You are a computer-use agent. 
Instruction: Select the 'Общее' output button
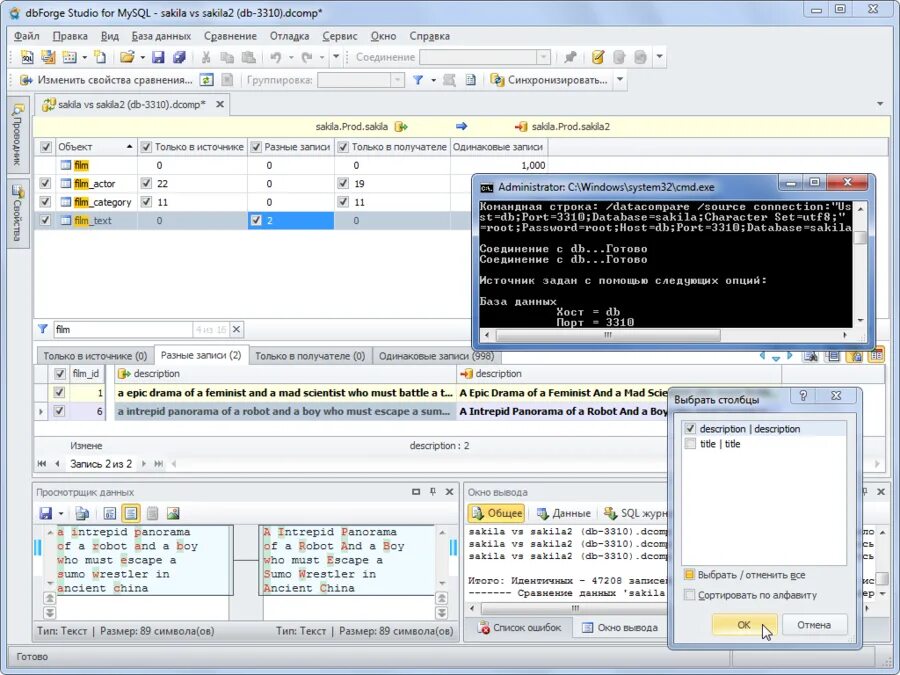pyautogui.click(x=496, y=513)
